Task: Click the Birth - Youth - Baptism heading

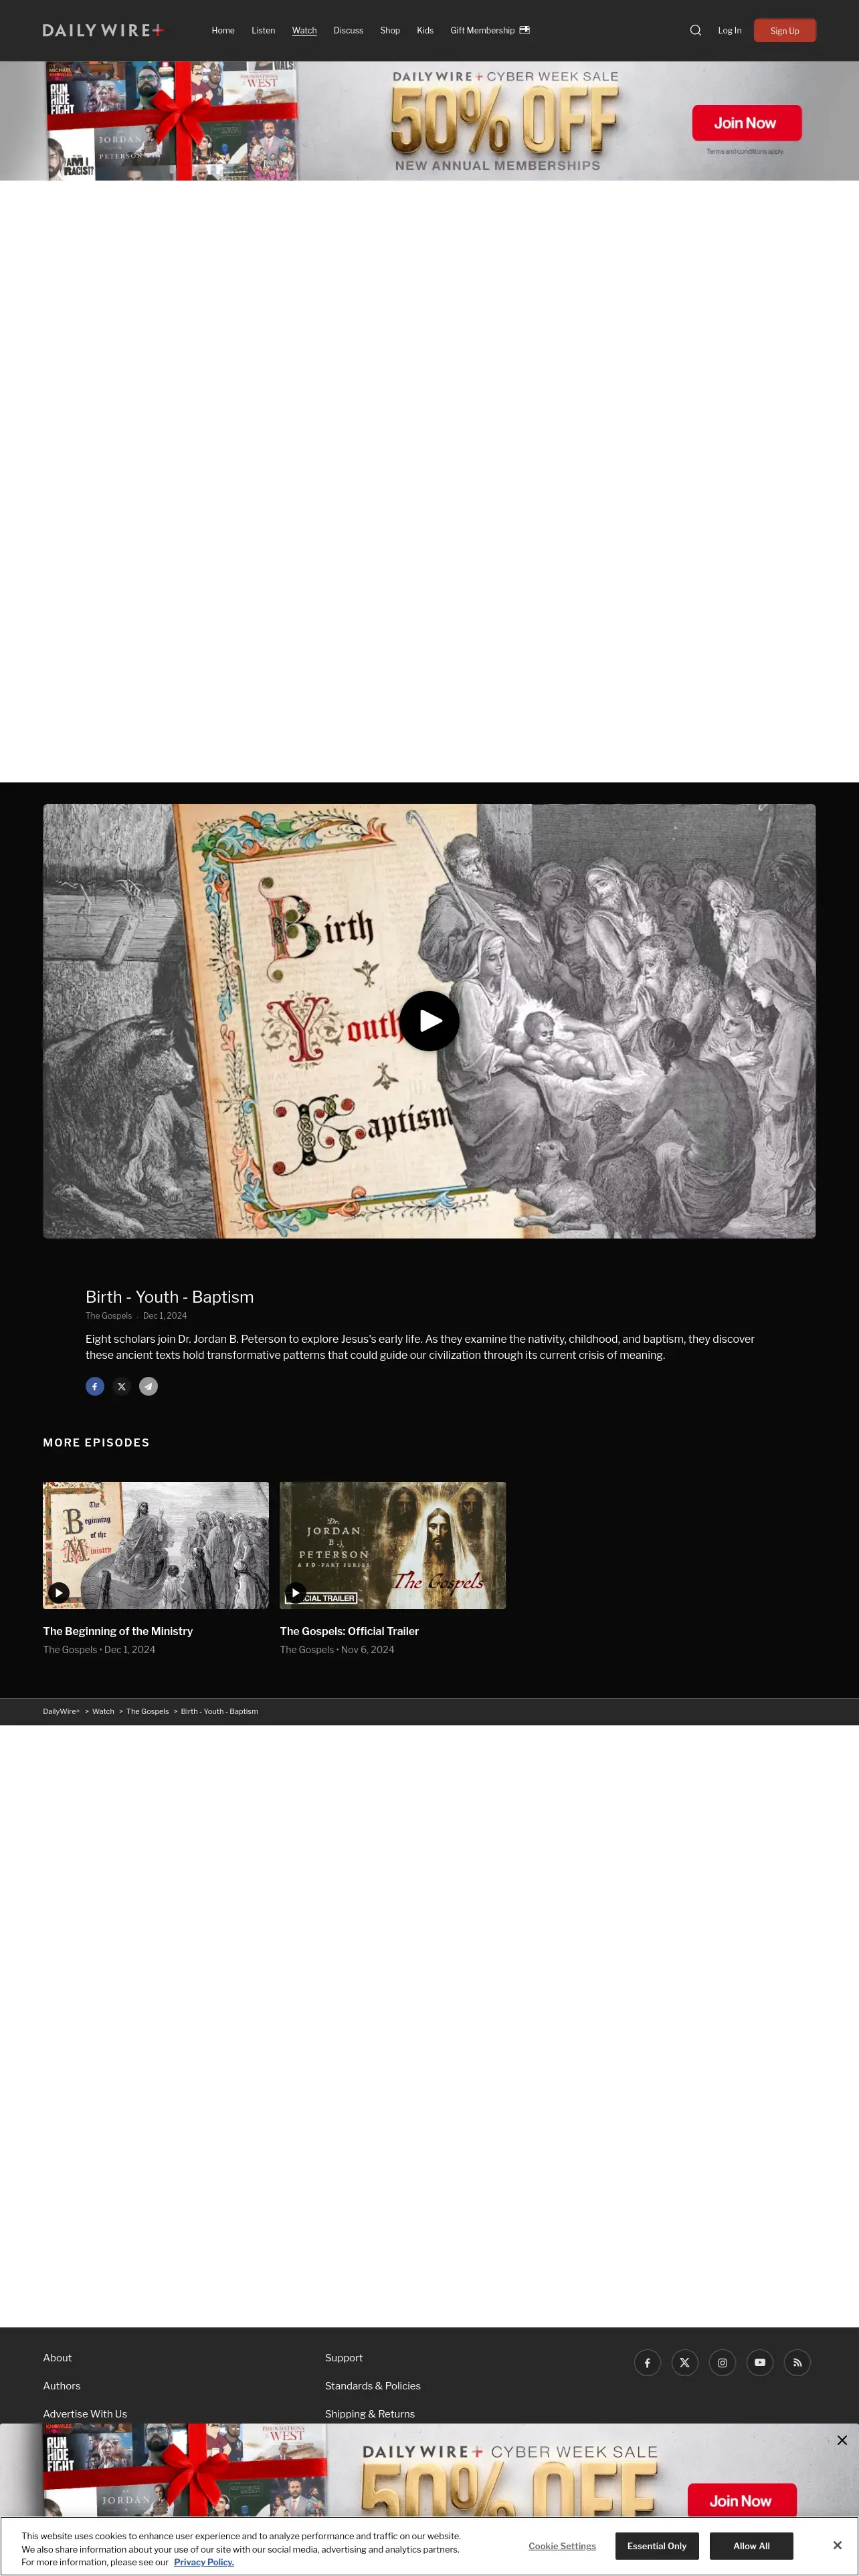Action: click(x=170, y=1297)
